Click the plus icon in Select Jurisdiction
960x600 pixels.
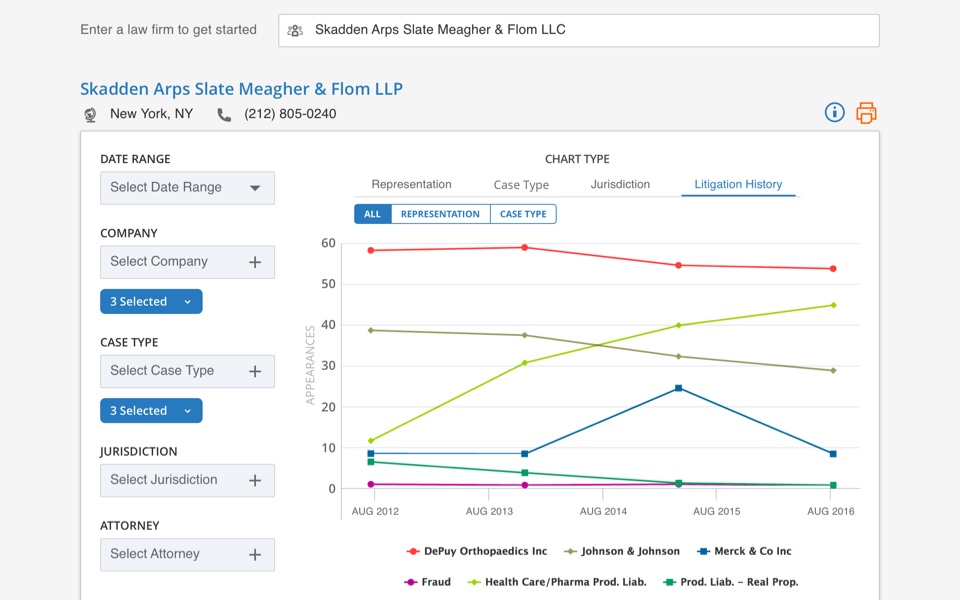[255, 480]
